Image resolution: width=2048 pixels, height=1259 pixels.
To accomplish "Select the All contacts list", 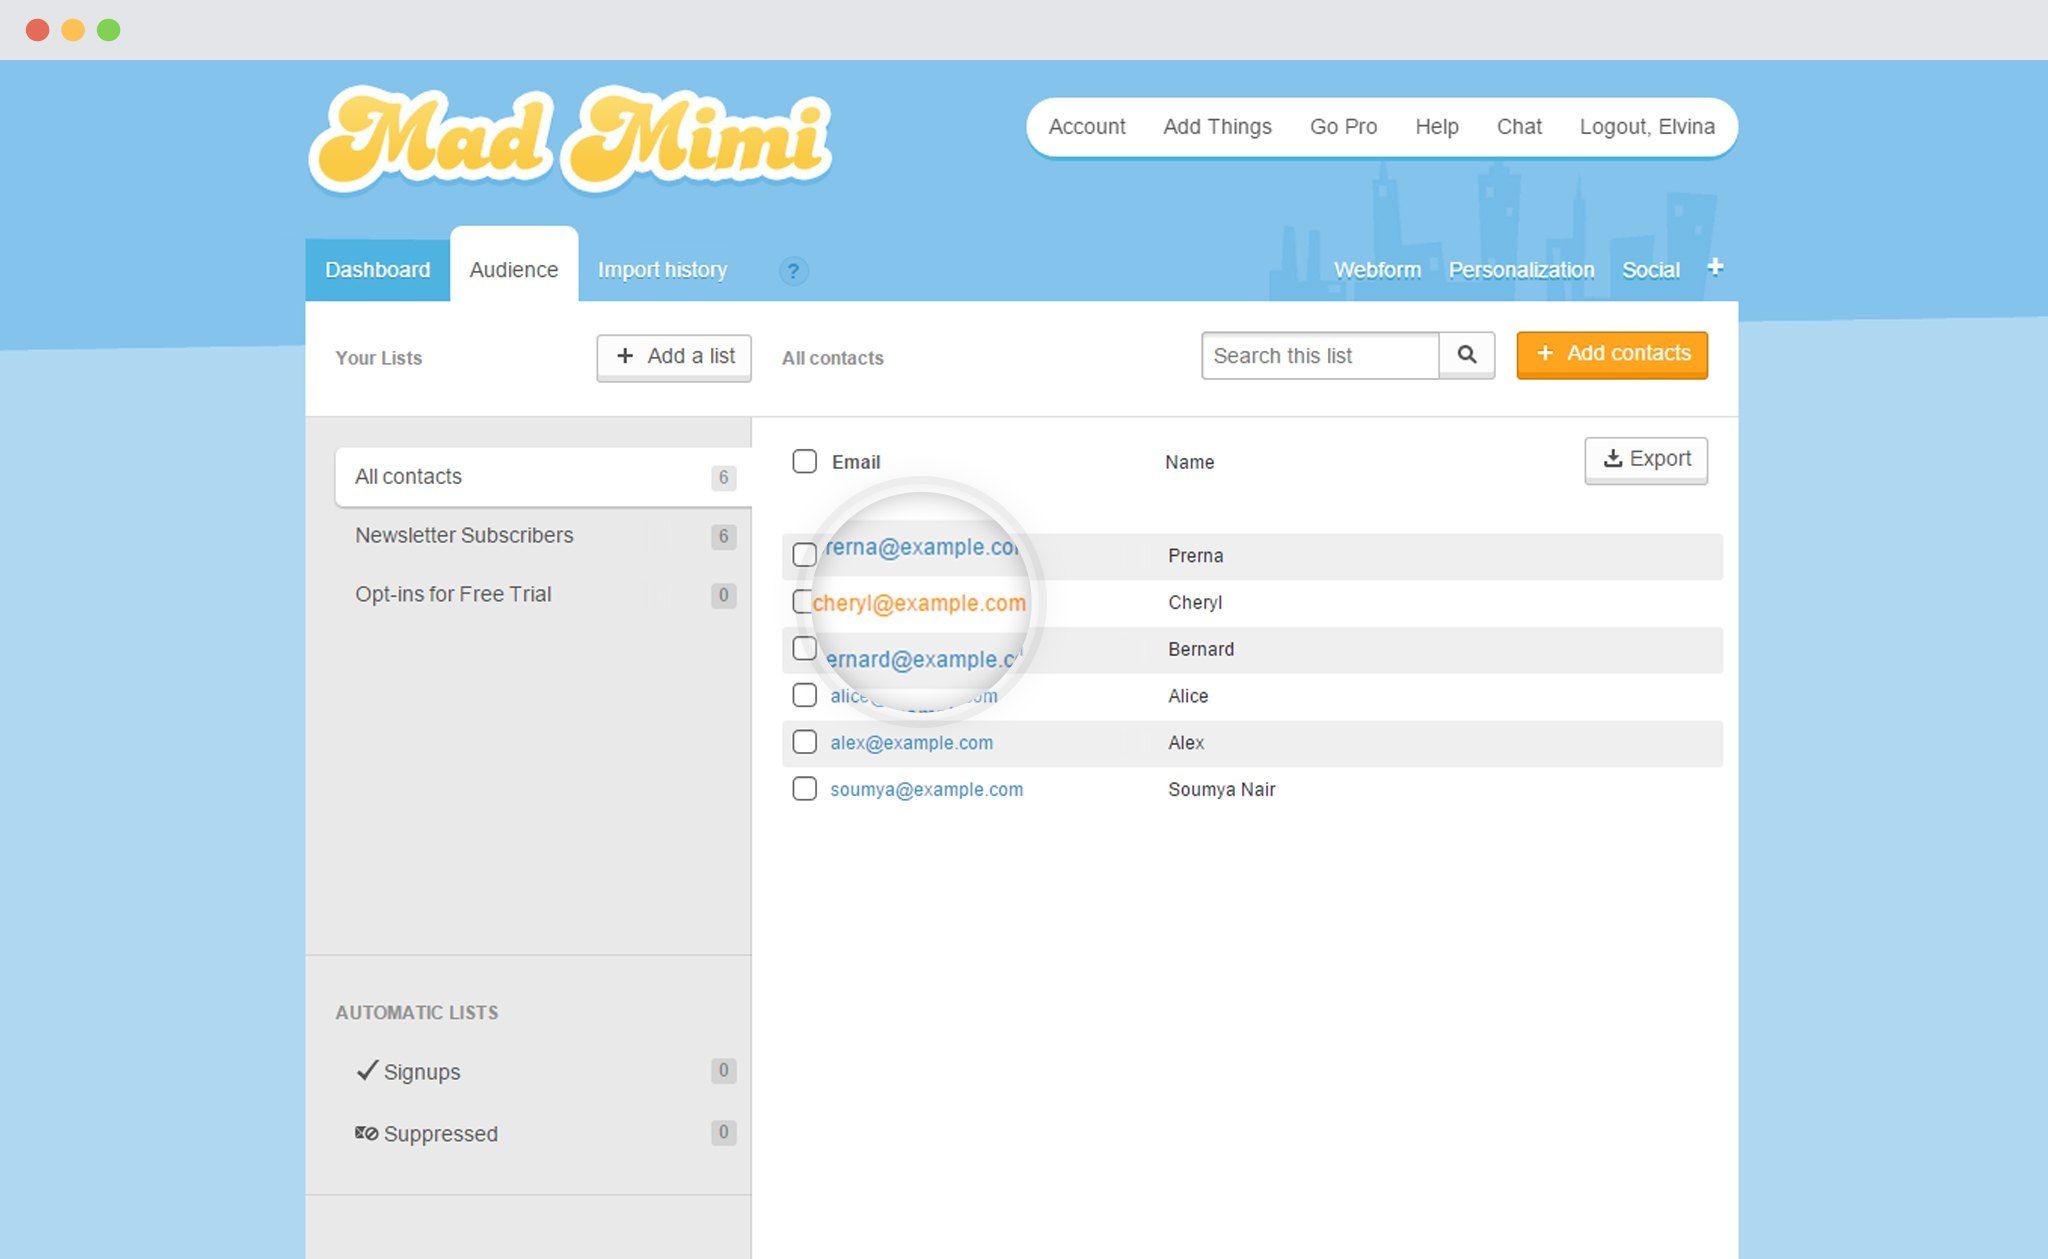I will (x=543, y=477).
